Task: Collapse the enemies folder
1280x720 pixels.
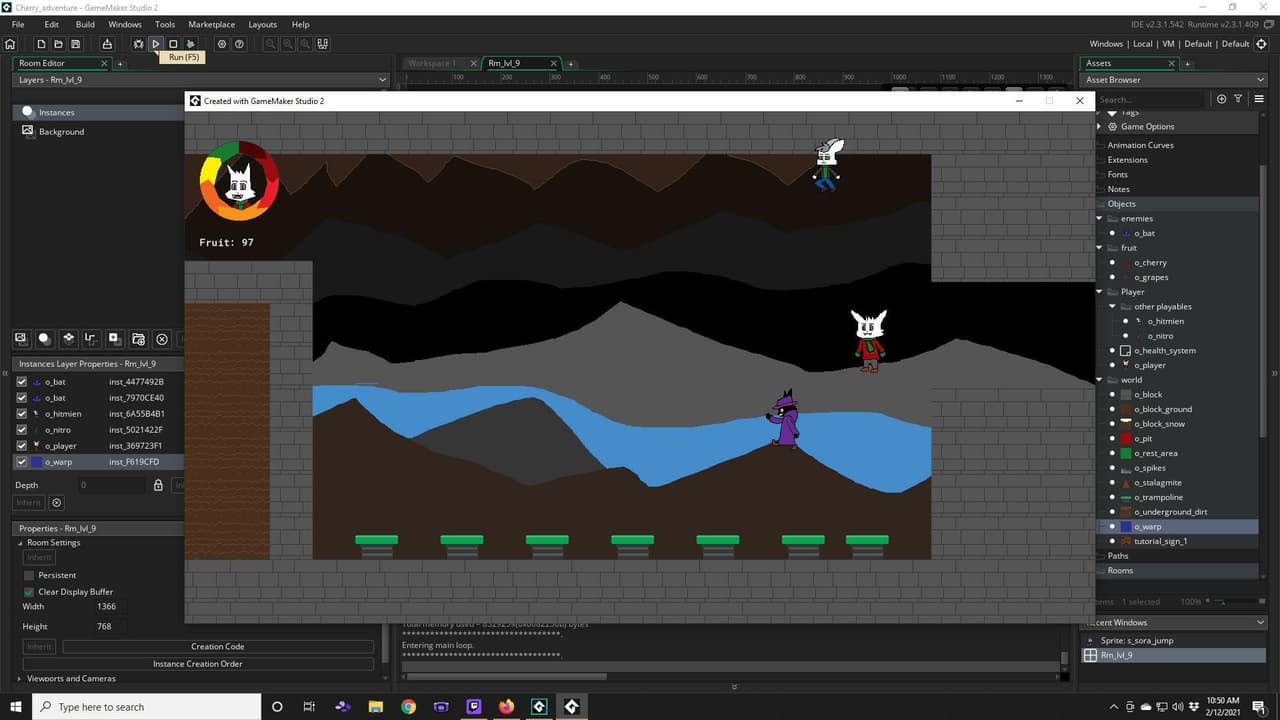Action: 1099,219
